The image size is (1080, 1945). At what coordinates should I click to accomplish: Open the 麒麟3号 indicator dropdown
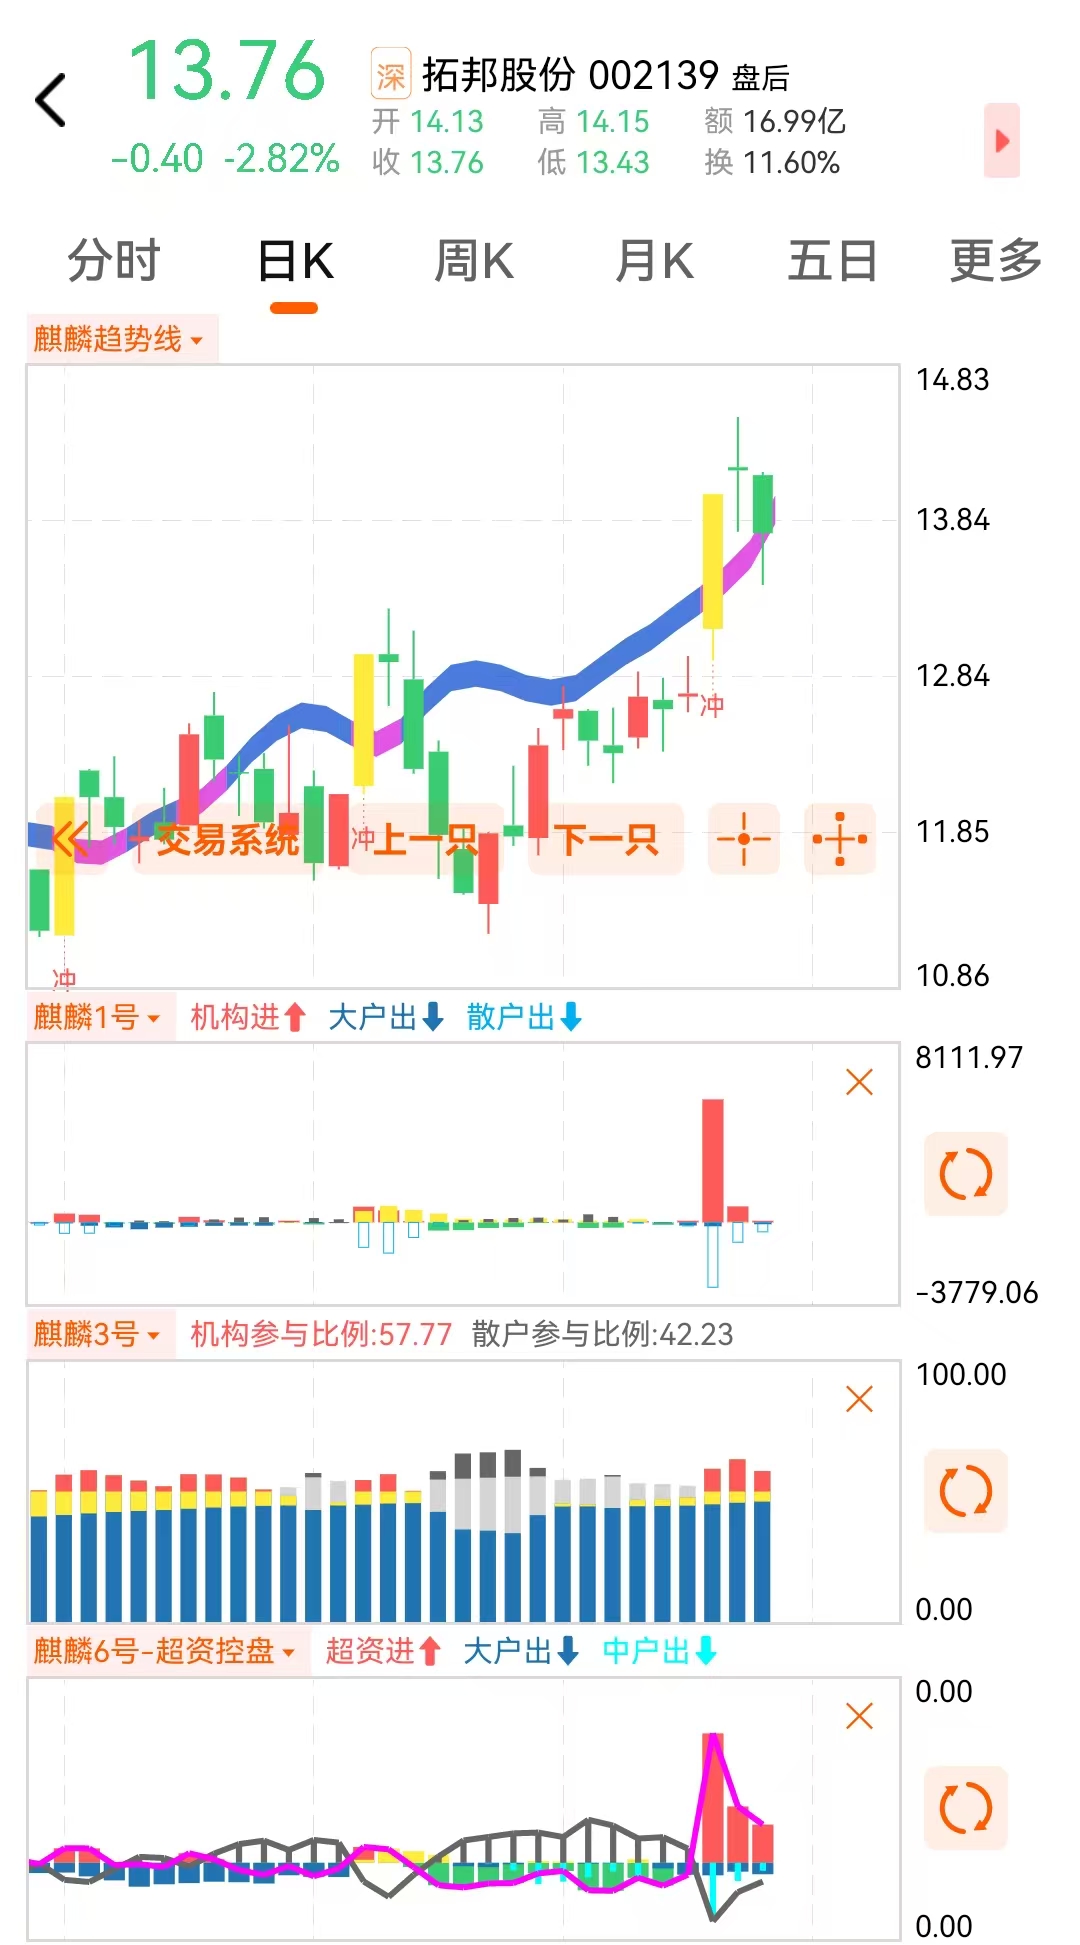pos(98,1334)
